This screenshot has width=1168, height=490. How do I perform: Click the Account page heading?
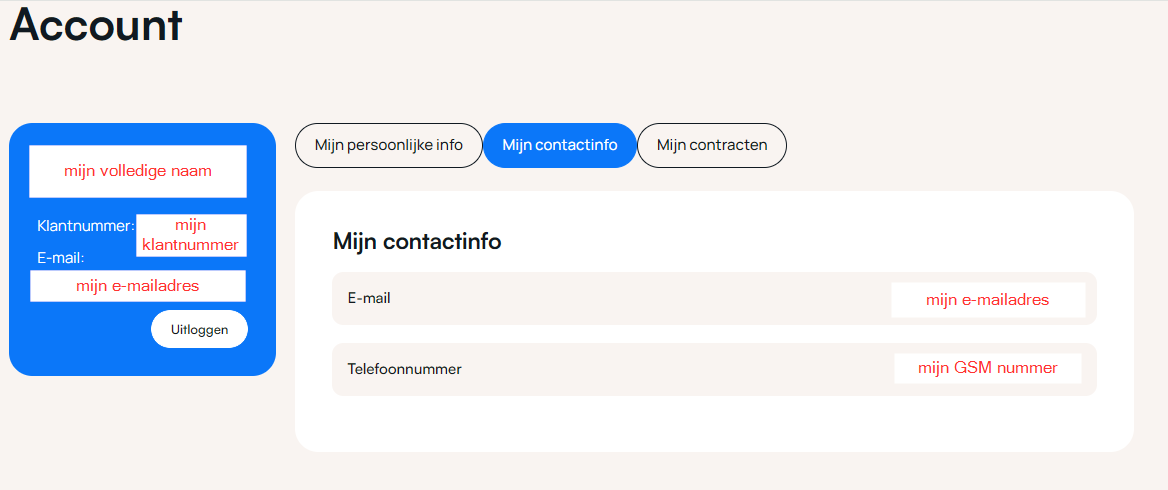96,25
